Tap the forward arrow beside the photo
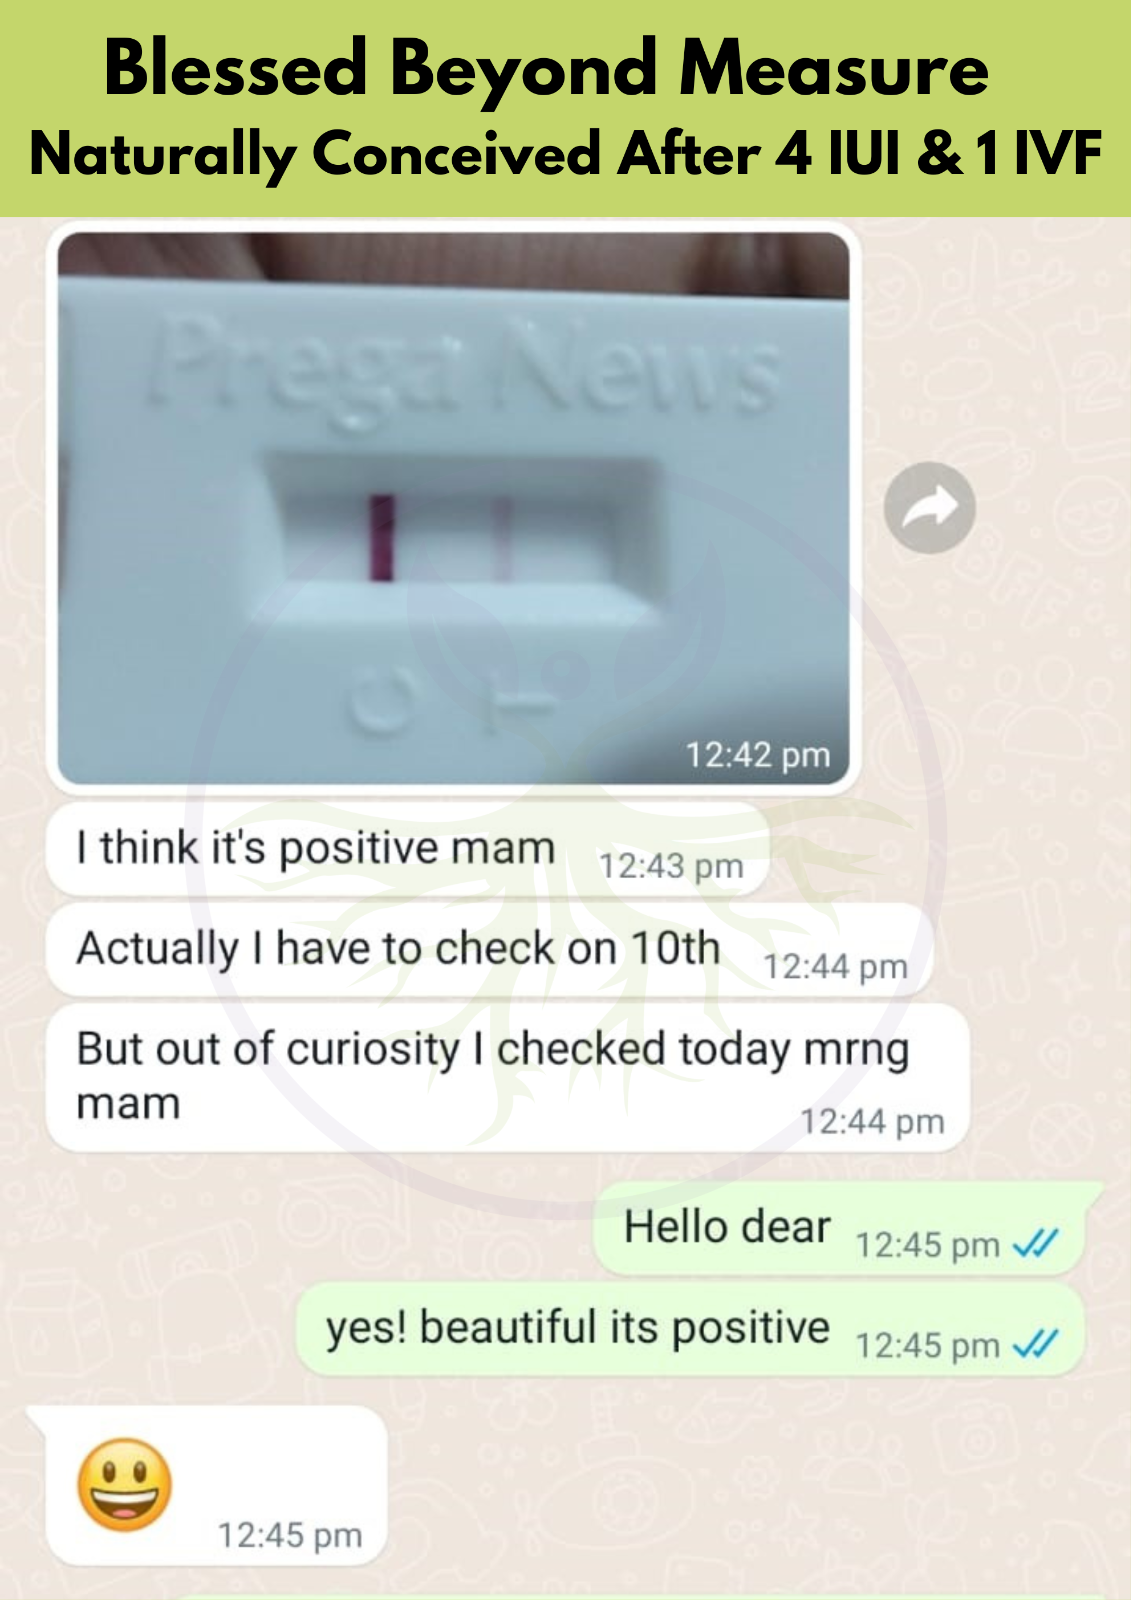The height and width of the screenshot is (1600, 1131). (929, 508)
